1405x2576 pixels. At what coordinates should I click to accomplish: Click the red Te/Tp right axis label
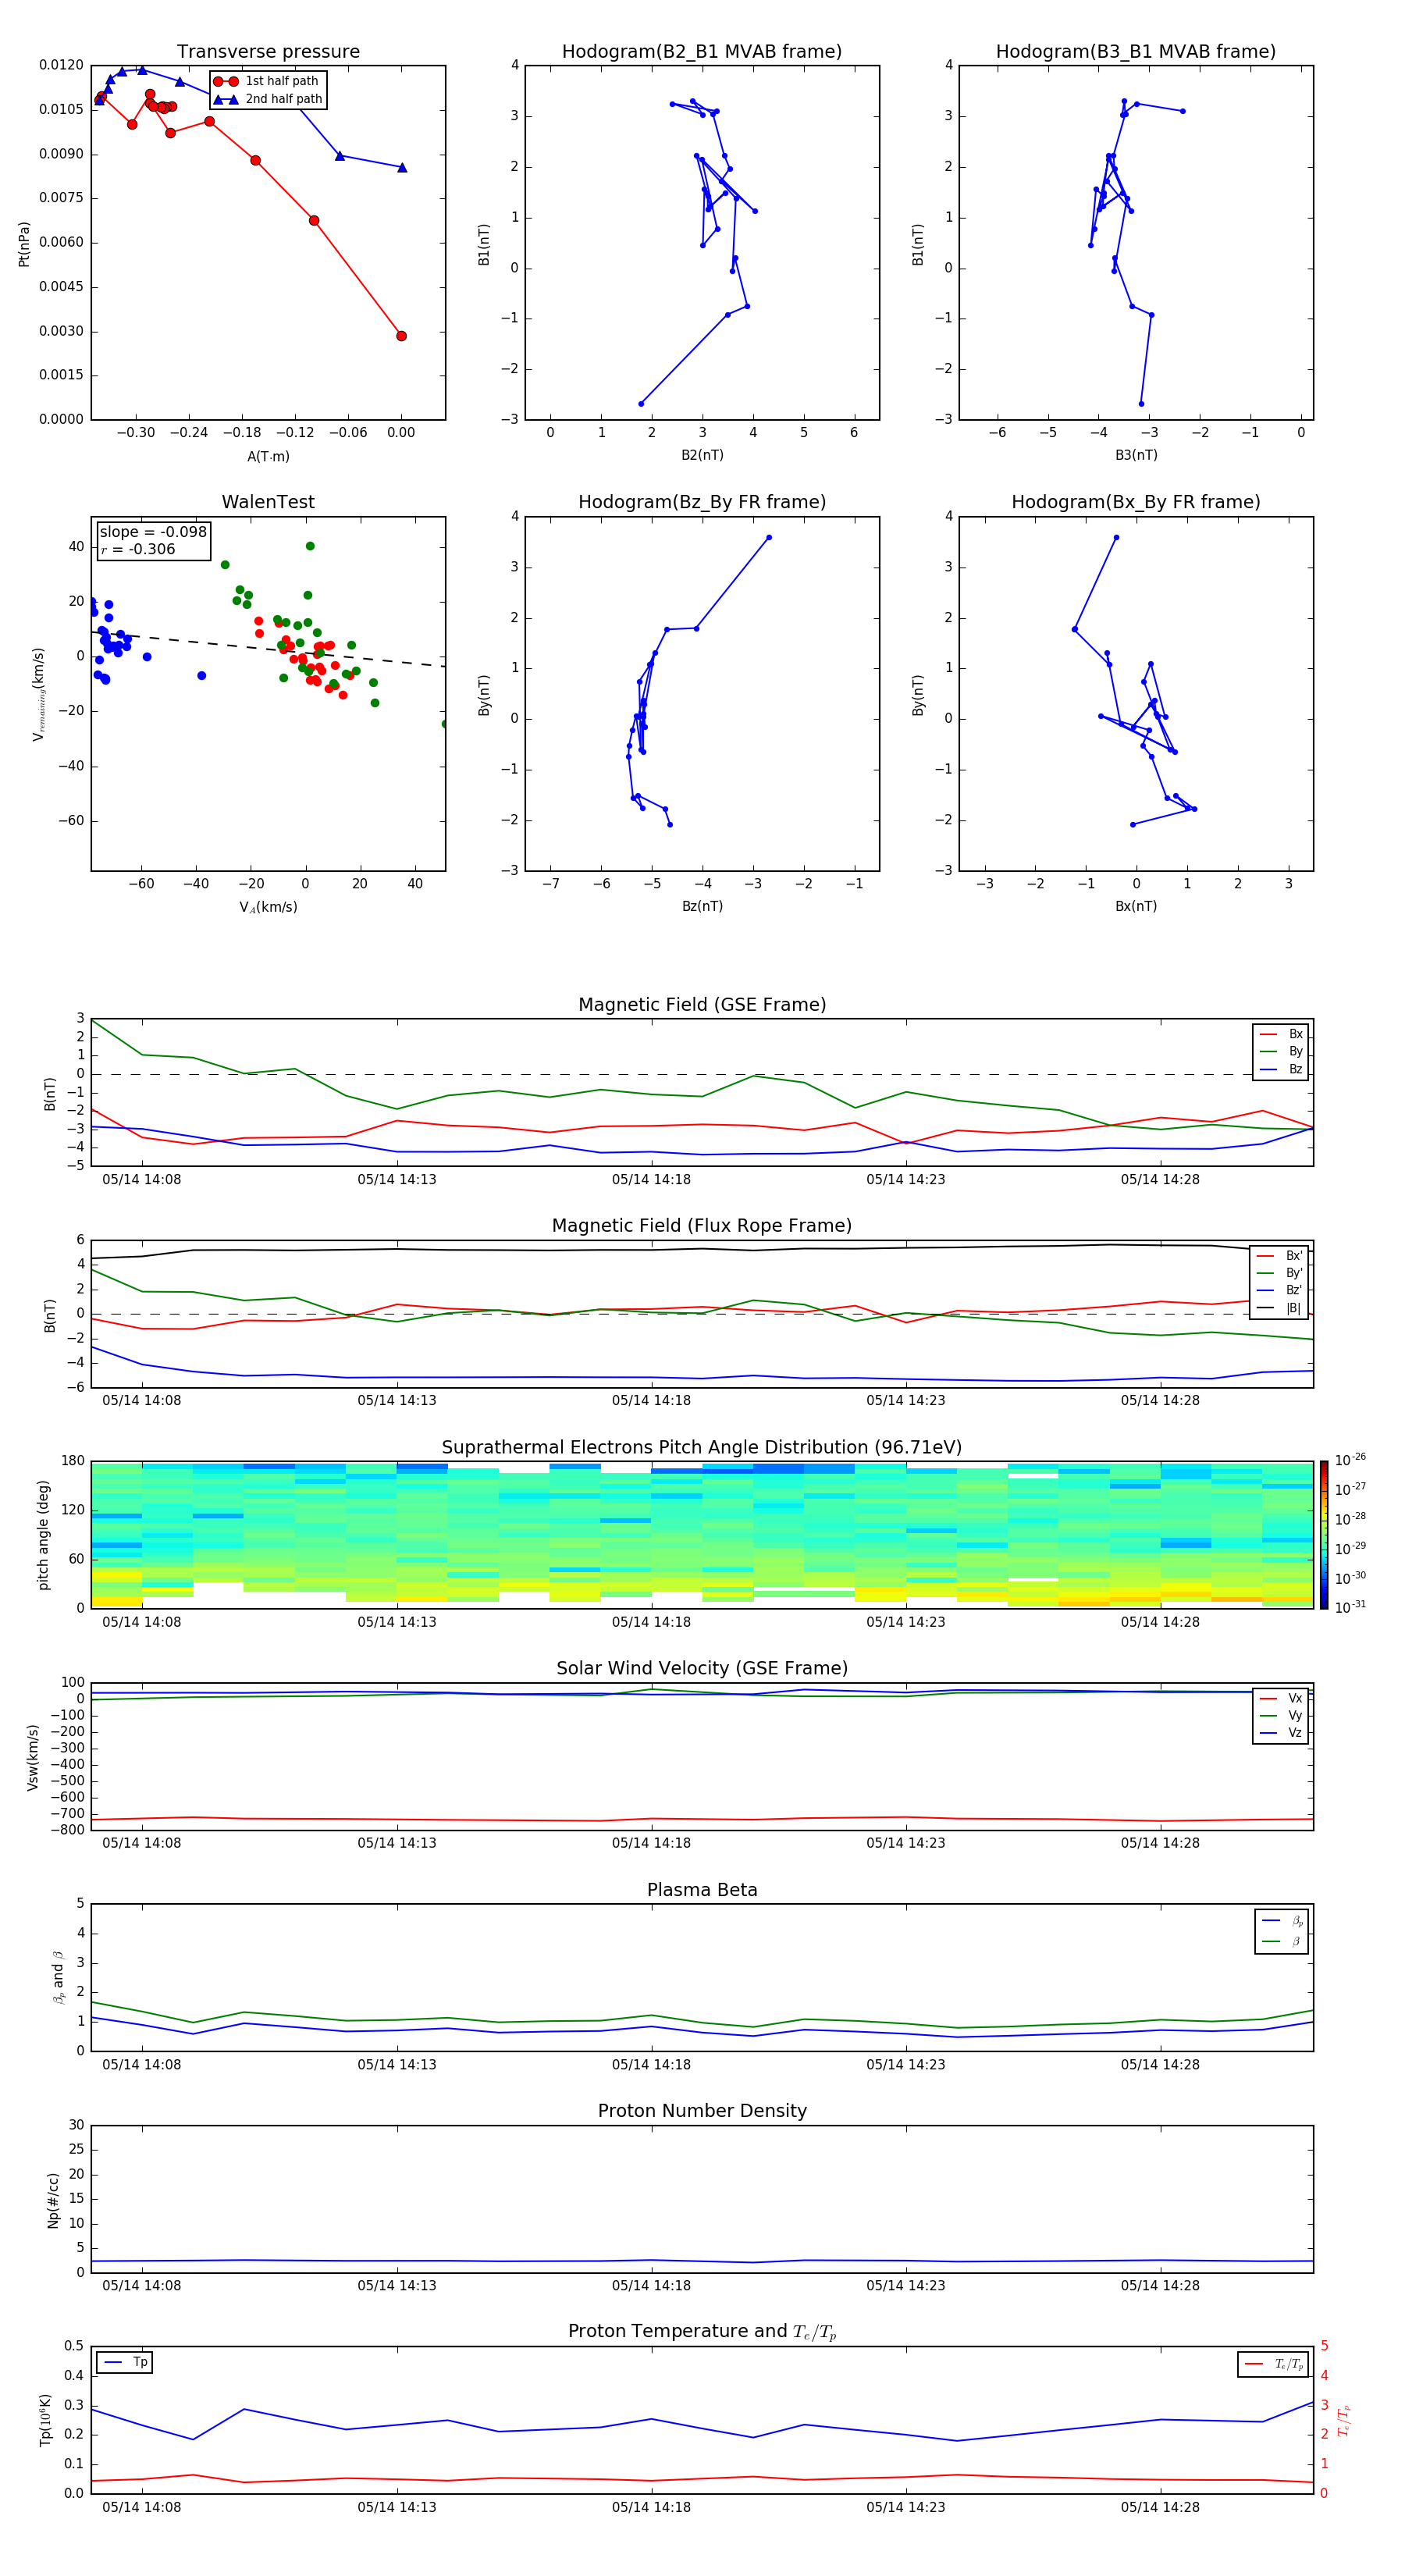point(1345,2420)
